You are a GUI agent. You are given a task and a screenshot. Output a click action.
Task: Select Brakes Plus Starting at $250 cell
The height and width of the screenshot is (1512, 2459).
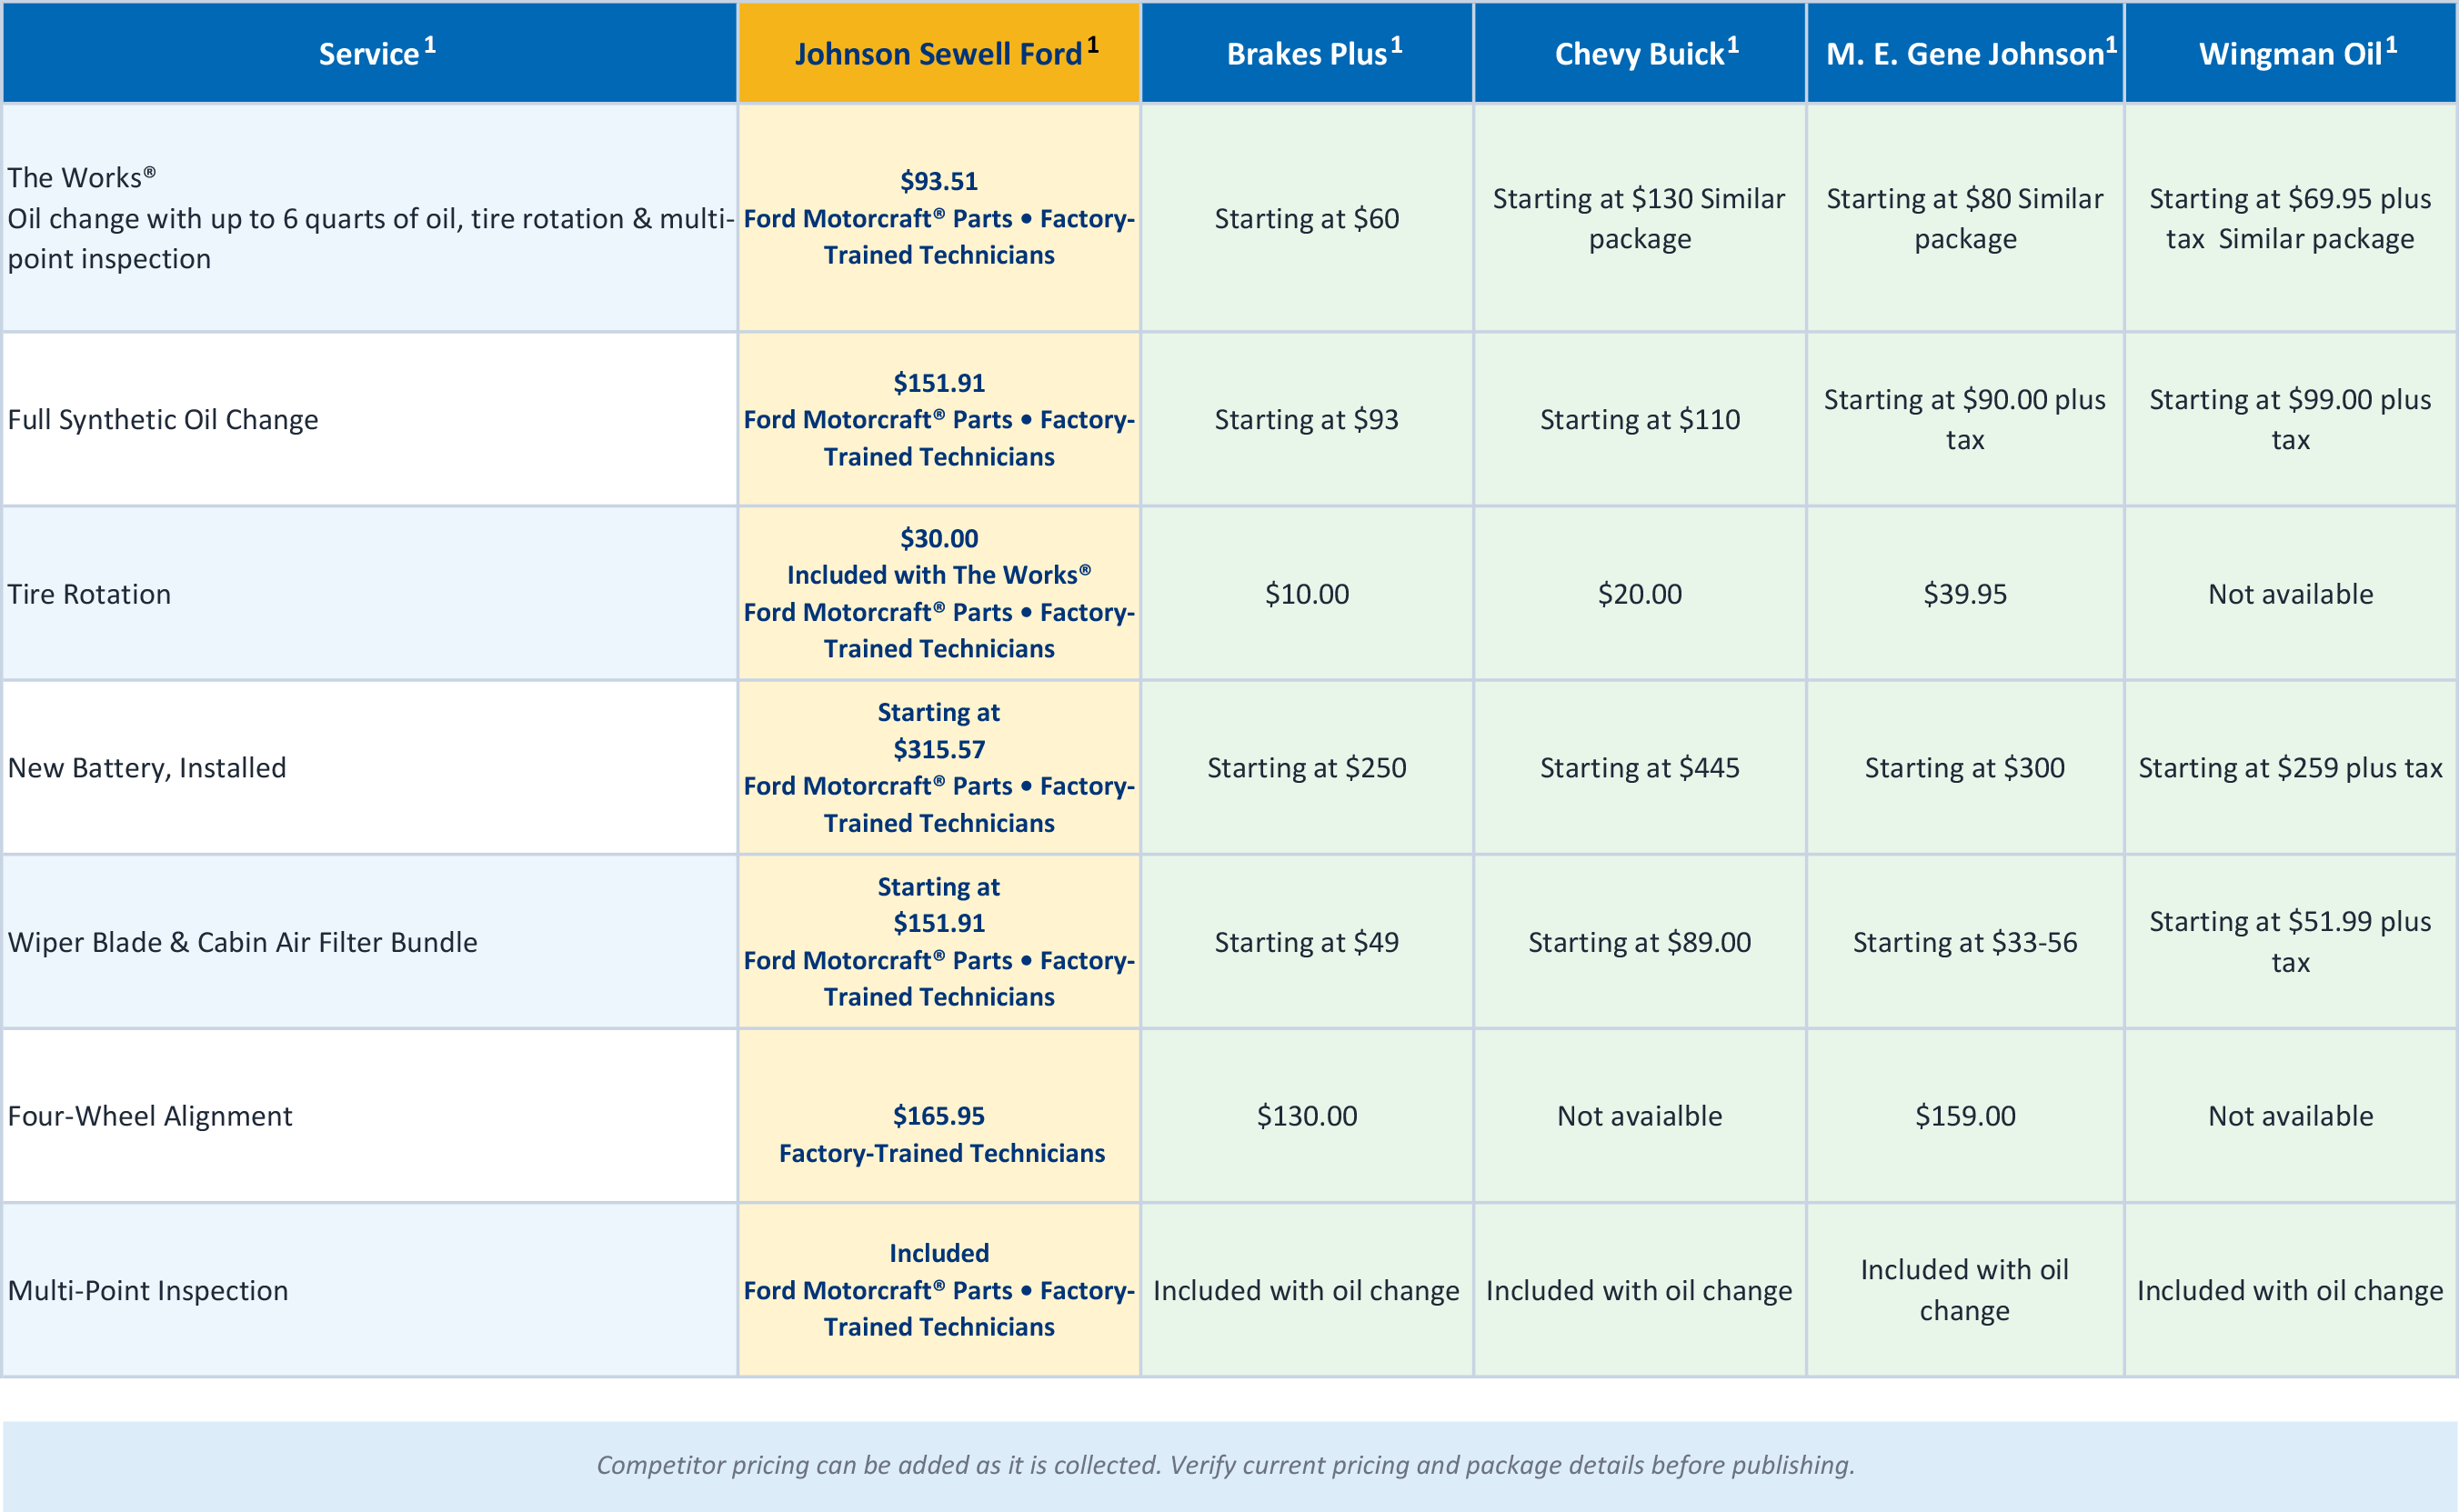[x=1307, y=768]
